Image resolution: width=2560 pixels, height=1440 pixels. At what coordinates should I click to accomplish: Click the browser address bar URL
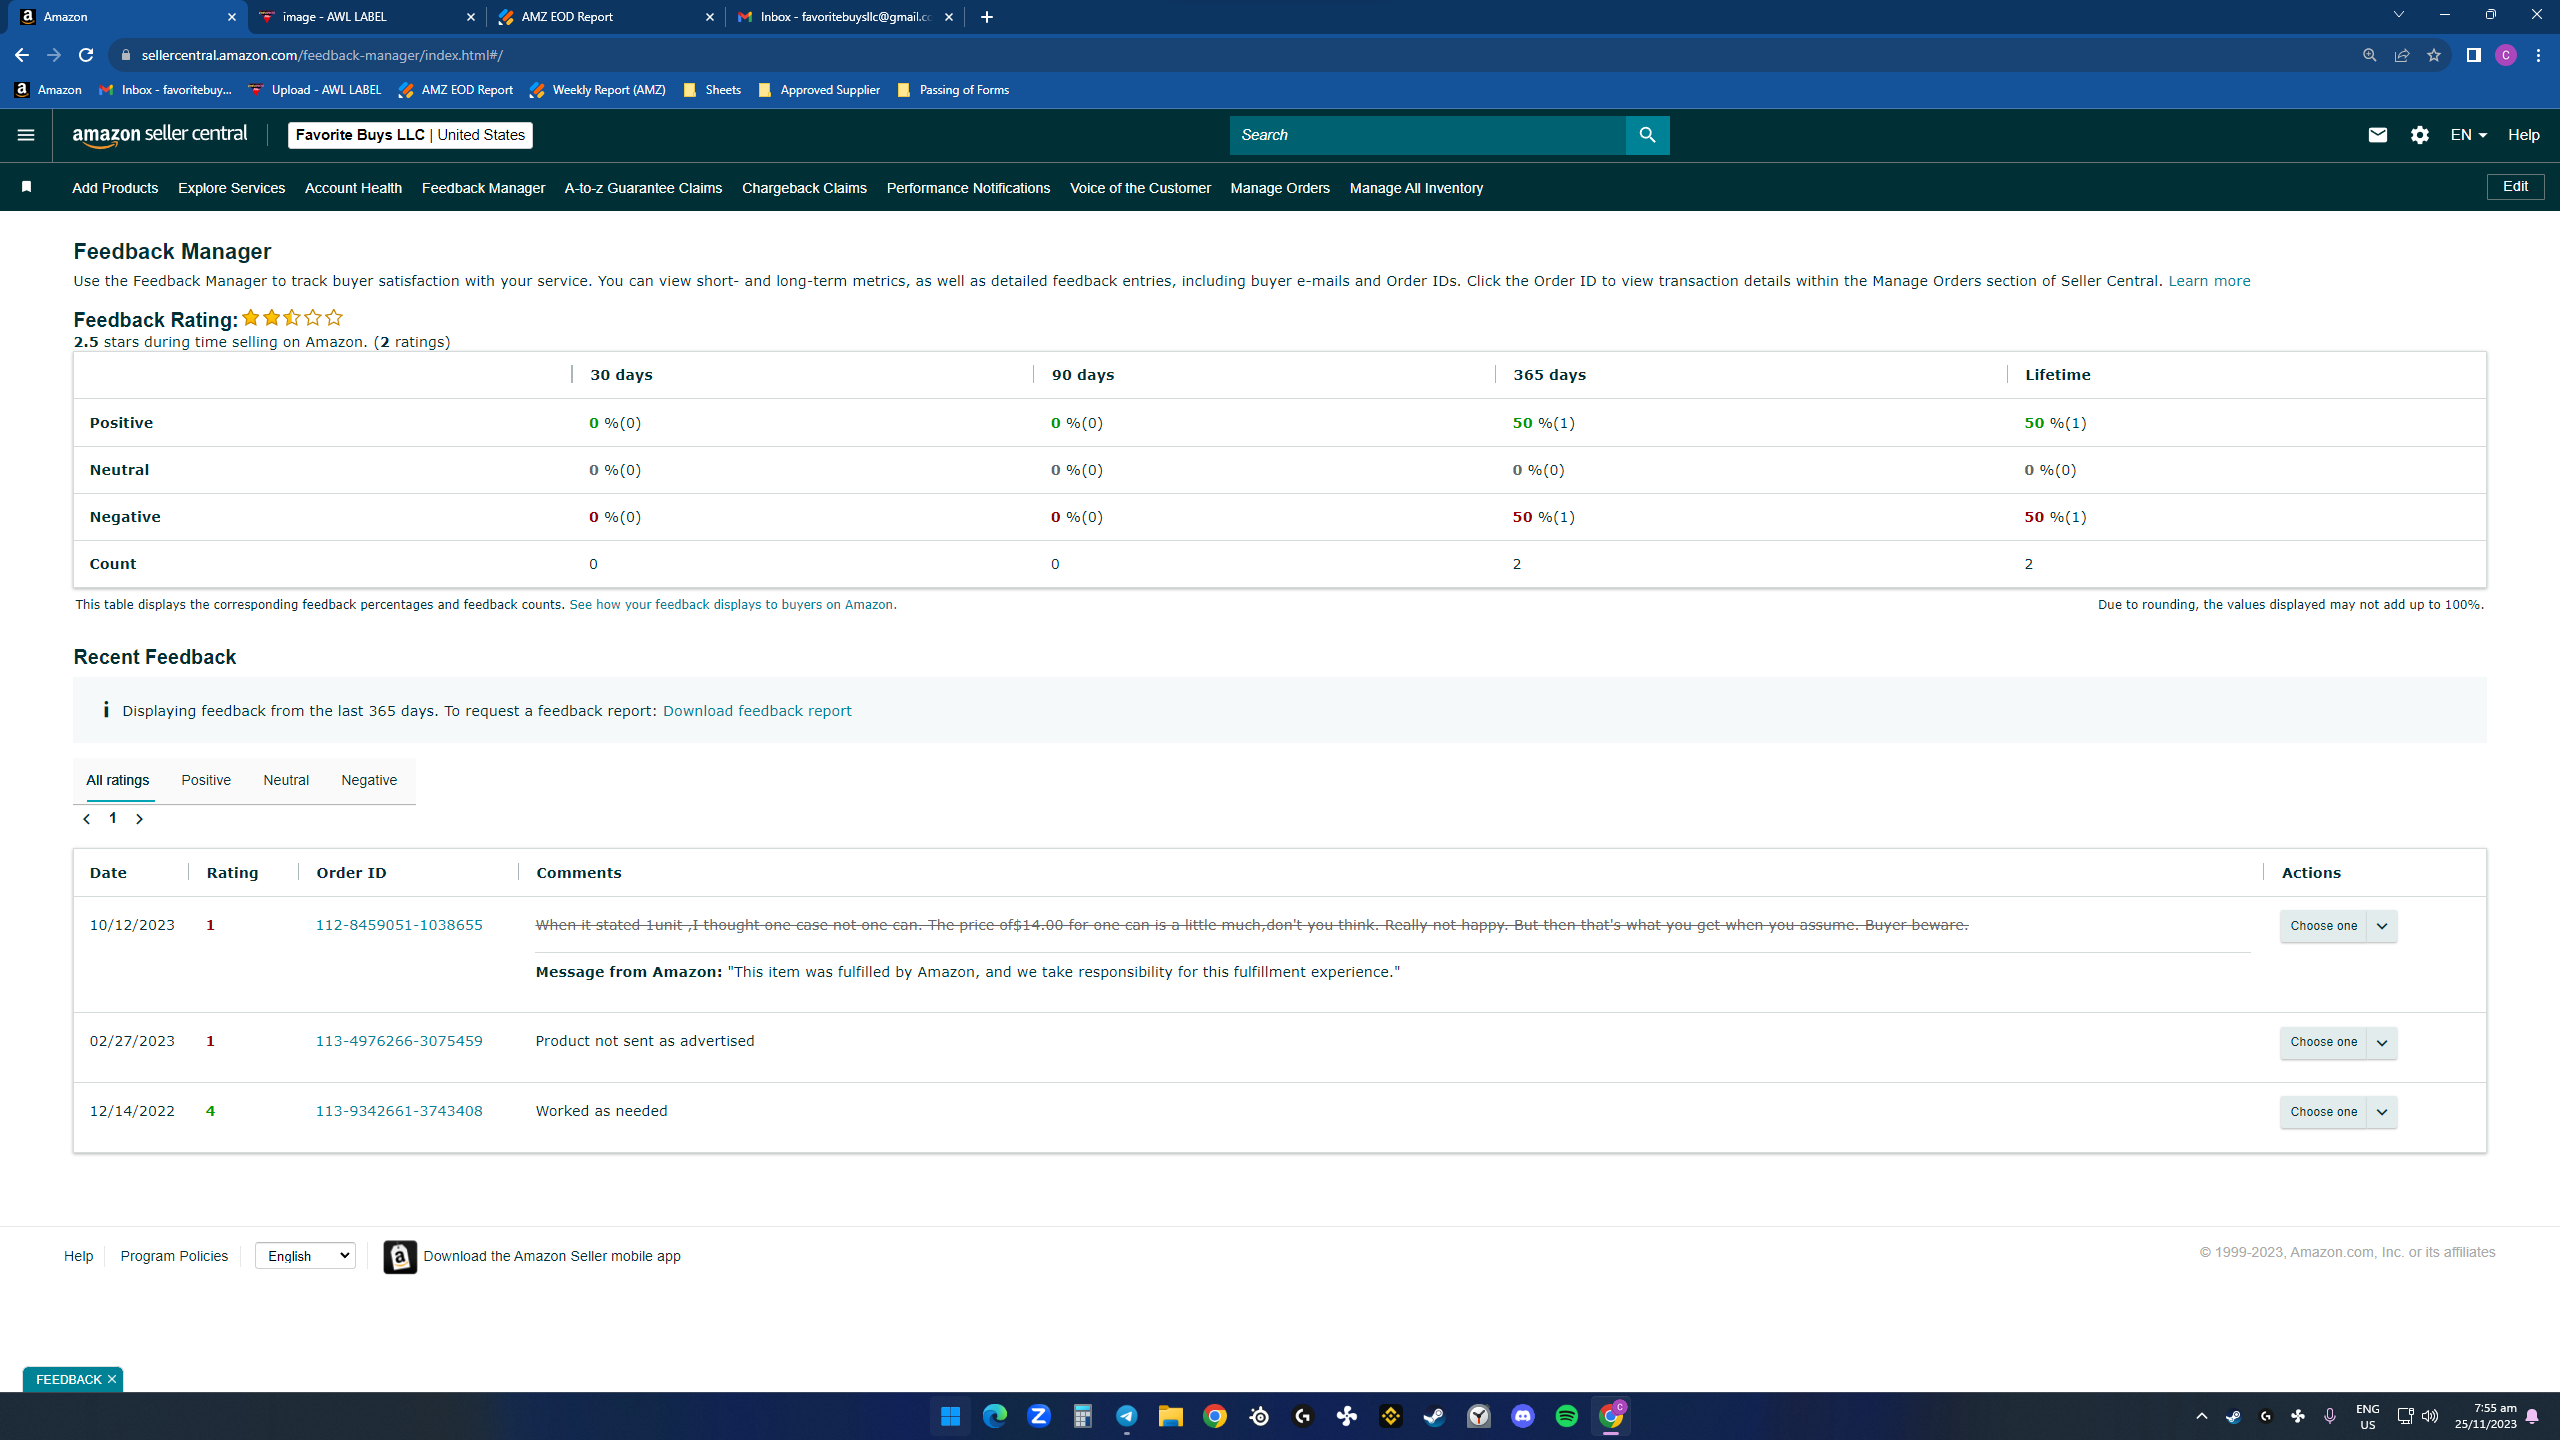coord(322,55)
